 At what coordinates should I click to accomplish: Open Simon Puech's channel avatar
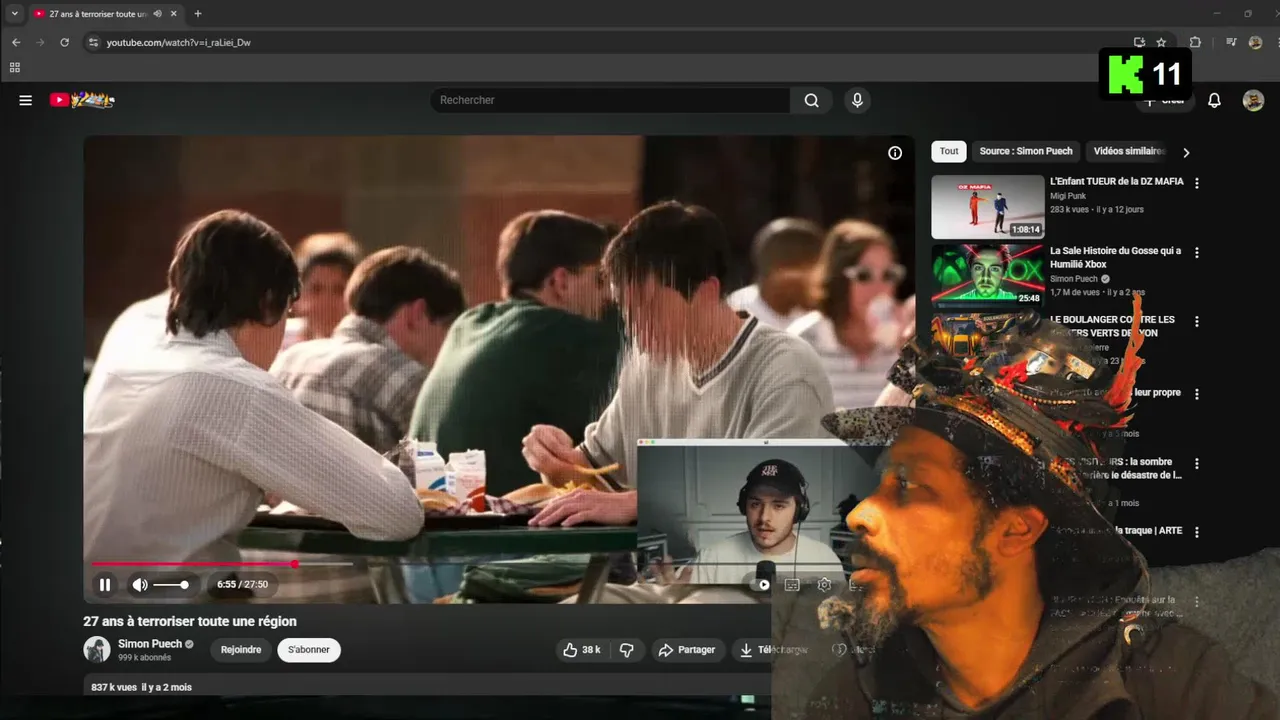tap(97, 649)
